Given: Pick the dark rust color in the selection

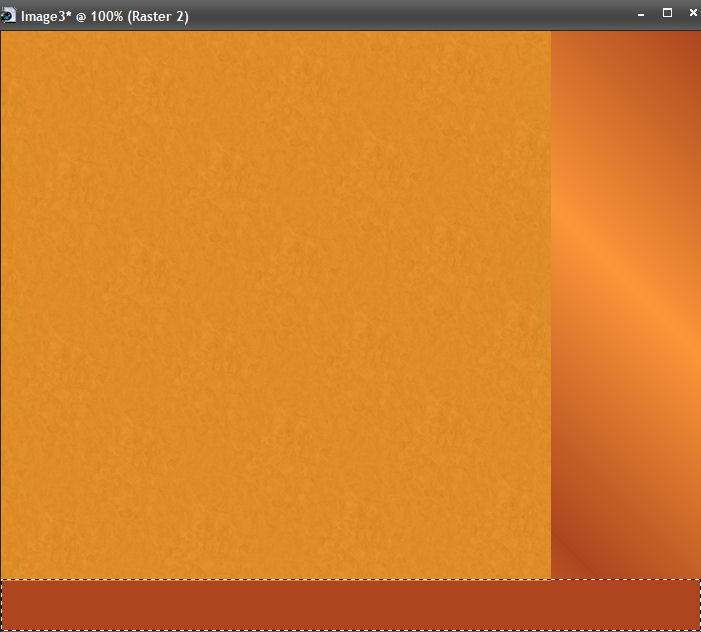Looking at the screenshot, I should coord(200,606).
